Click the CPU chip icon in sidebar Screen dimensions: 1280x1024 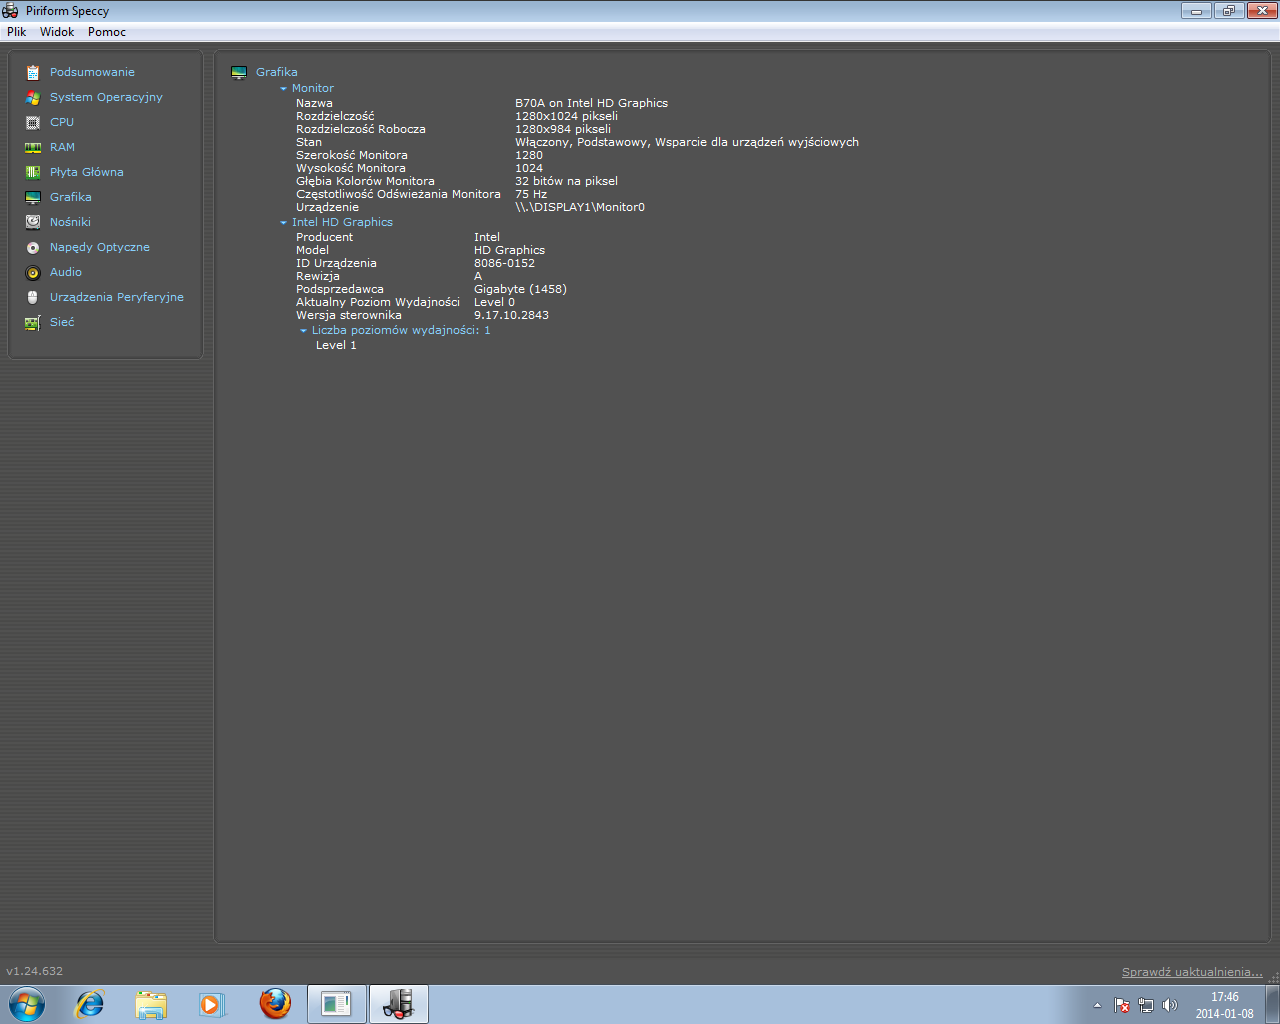click(33, 122)
